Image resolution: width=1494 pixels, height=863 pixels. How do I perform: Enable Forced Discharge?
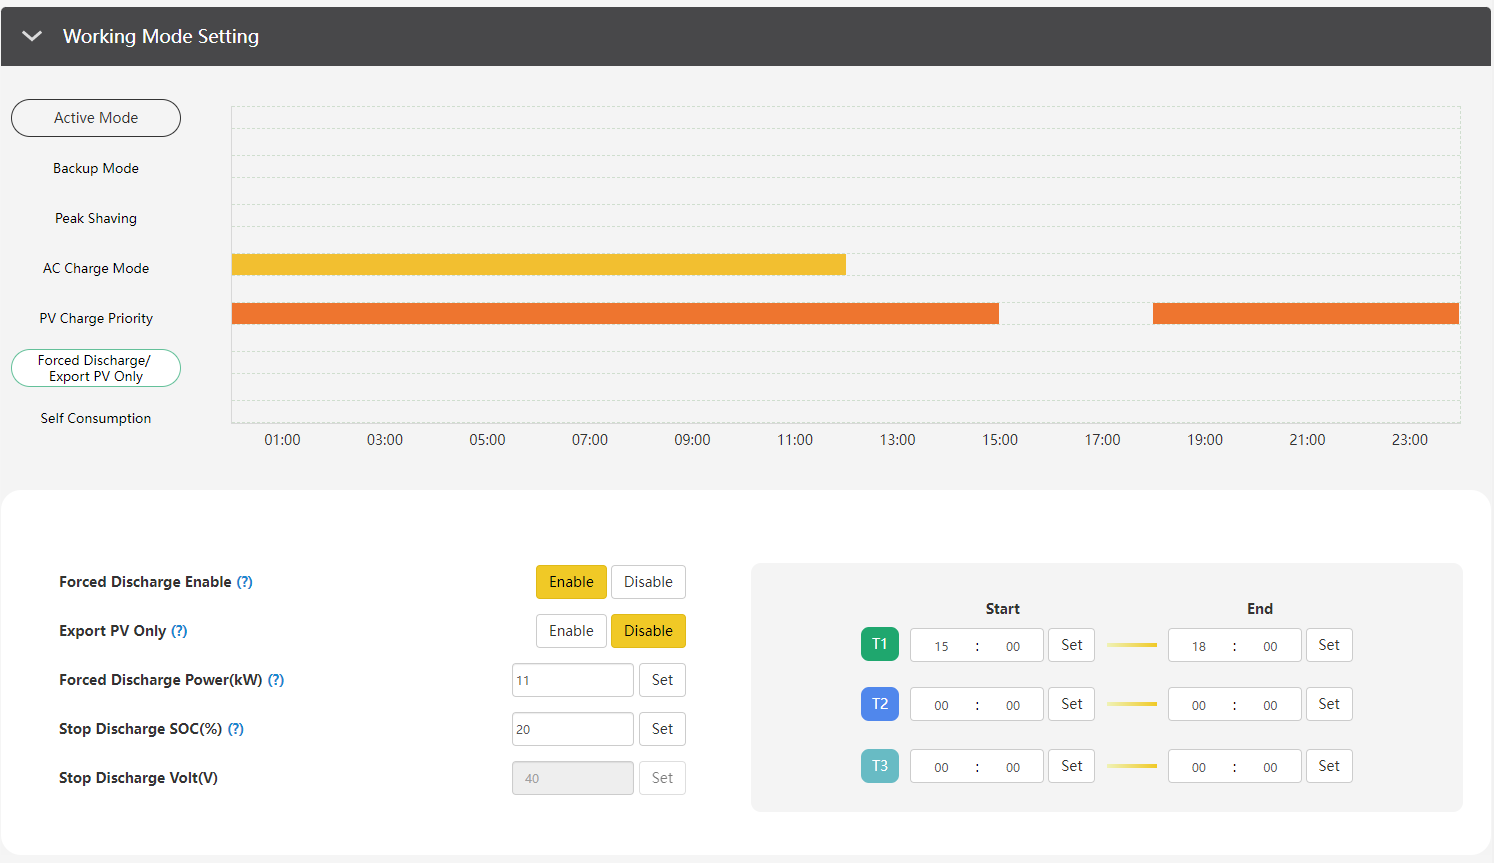click(571, 582)
